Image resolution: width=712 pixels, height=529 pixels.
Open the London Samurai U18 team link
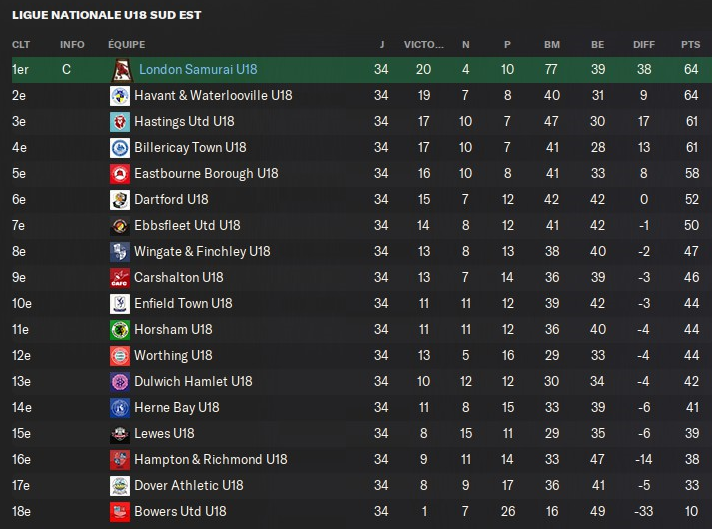pyautogui.click(x=198, y=70)
